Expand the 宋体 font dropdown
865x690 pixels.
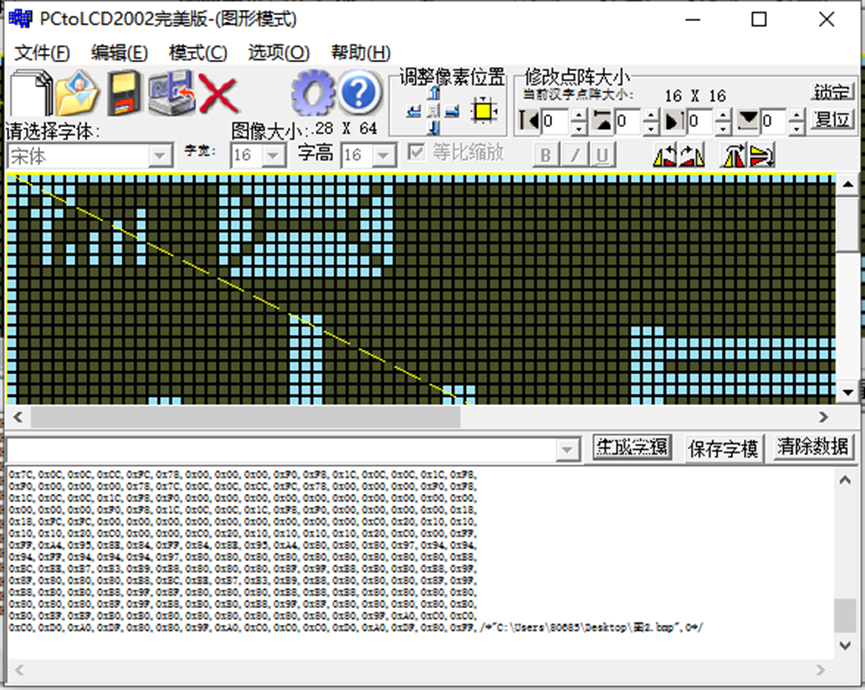159,156
